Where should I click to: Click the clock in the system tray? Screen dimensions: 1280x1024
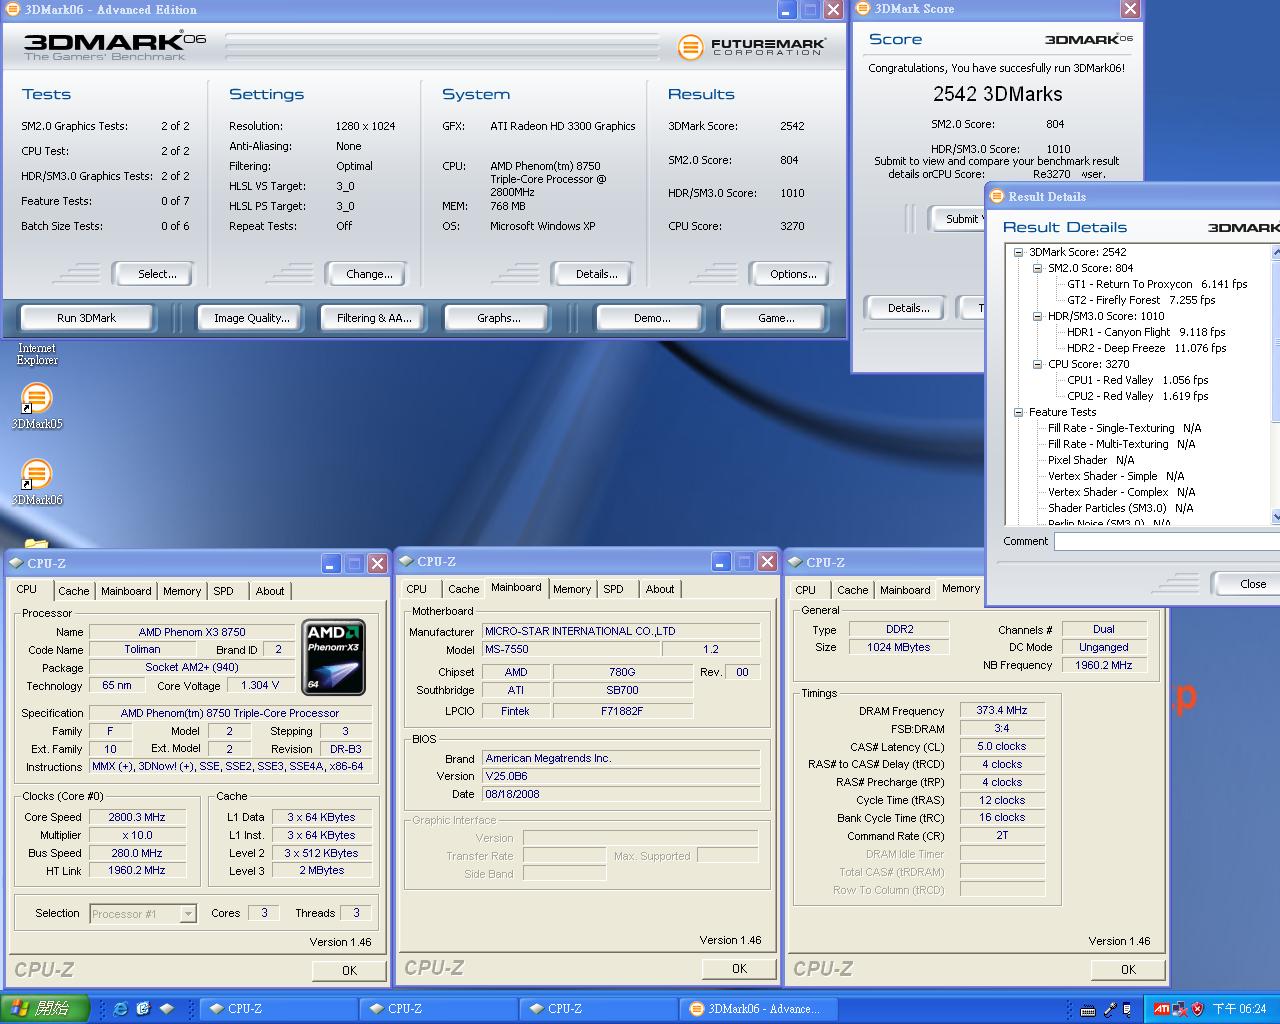click(1239, 1009)
